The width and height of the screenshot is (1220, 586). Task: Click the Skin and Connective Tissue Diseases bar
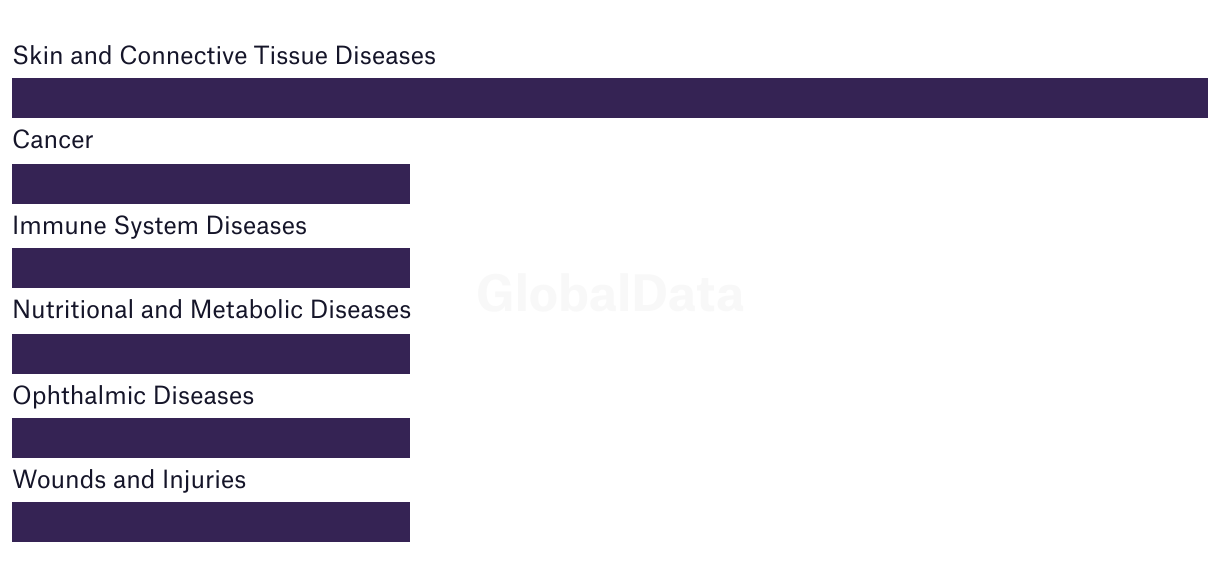(610, 98)
